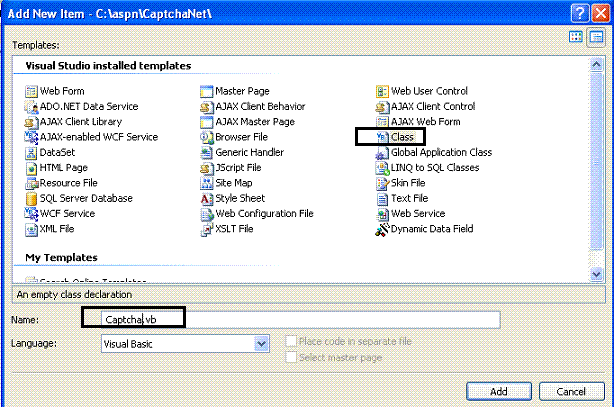Image resolution: width=614 pixels, height=407 pixels.
Task: Select the Text File icon
Action: (x=382, y=198)
